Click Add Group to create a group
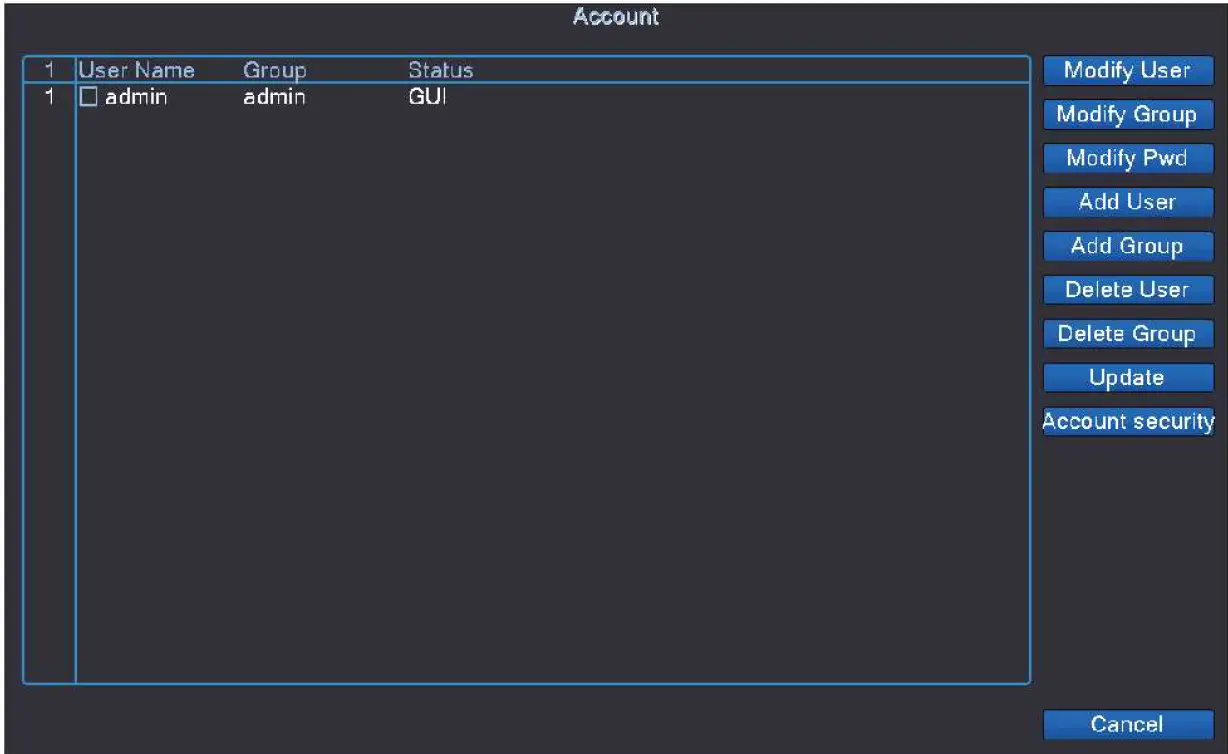 pyautogui.click(x=1127, y=246)
